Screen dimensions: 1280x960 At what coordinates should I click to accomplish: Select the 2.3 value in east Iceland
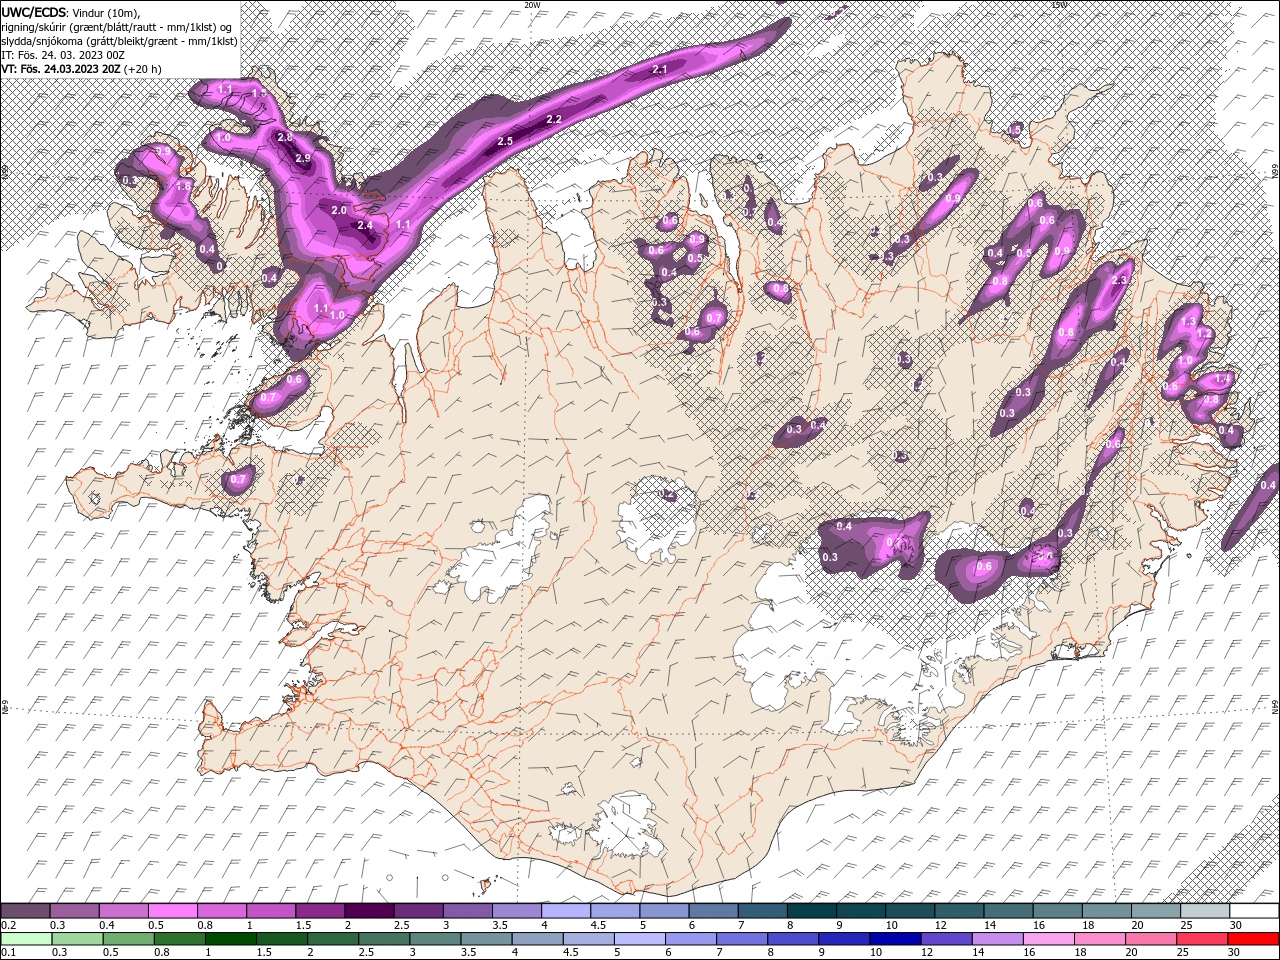pyautogui.click(x=1119, y=281)
